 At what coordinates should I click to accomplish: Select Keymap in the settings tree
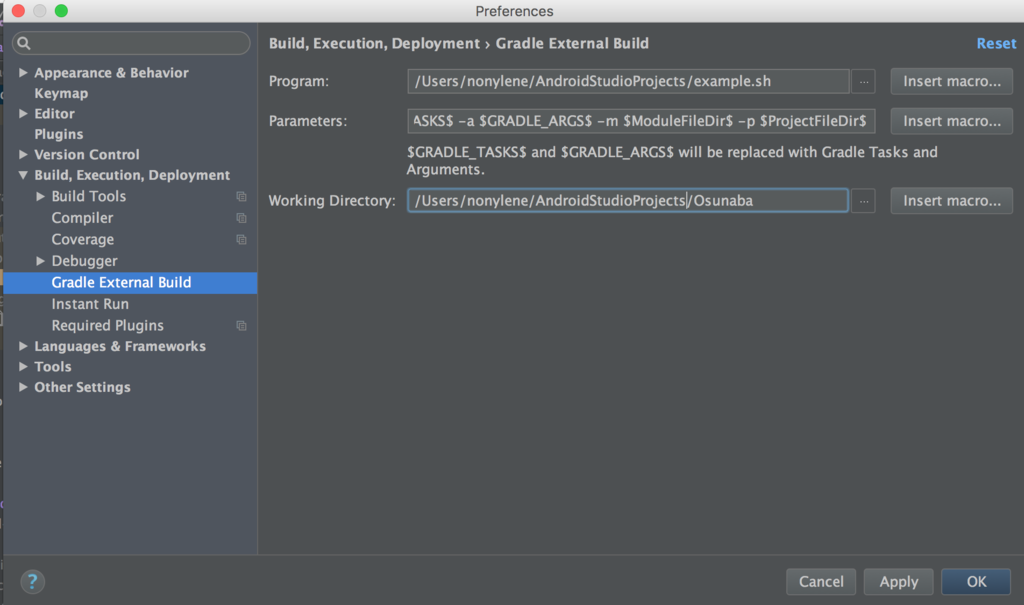click(x=61, y=93)
